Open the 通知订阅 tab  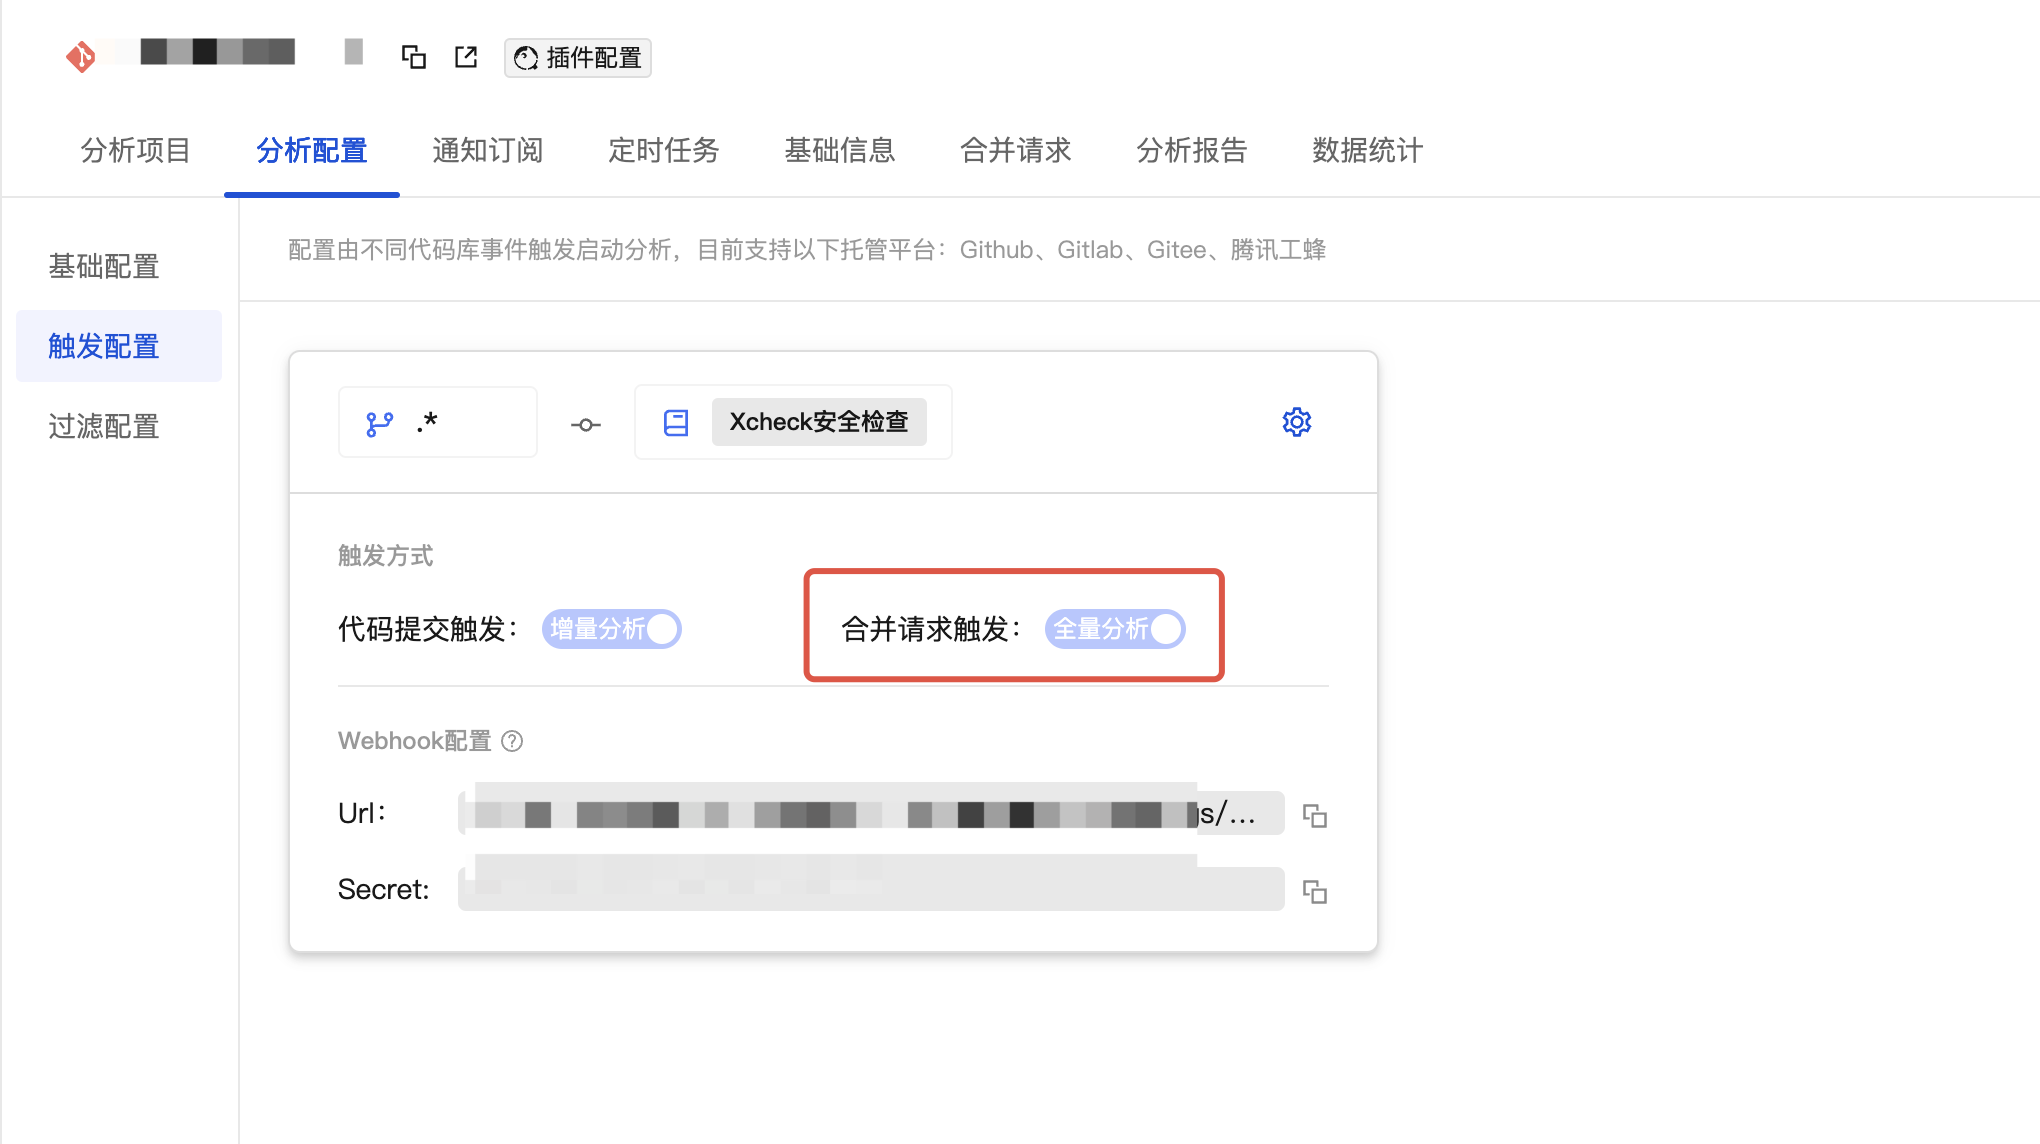click(x=488, y=150)
